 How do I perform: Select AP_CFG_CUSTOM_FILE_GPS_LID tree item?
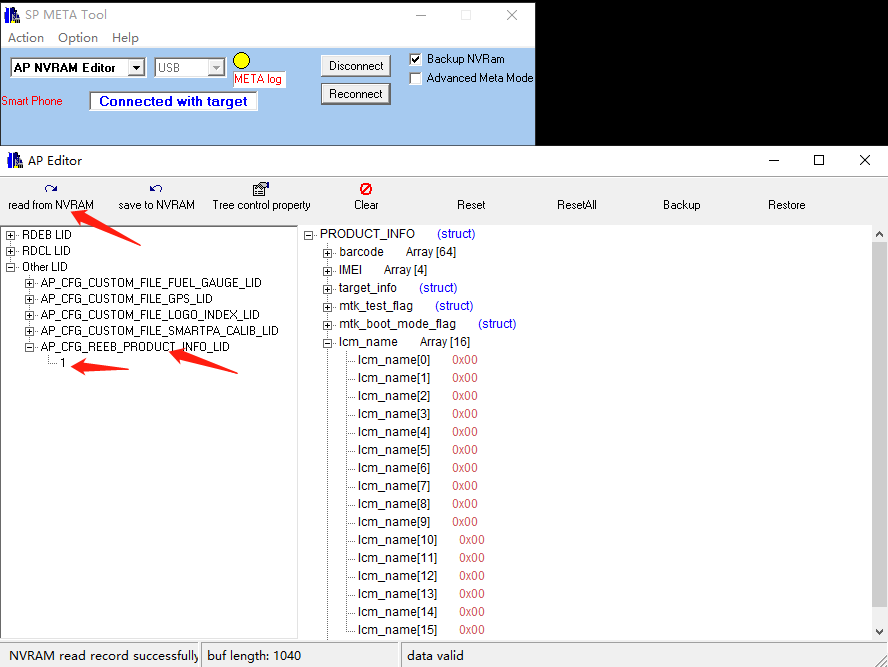tap(126, 299)
